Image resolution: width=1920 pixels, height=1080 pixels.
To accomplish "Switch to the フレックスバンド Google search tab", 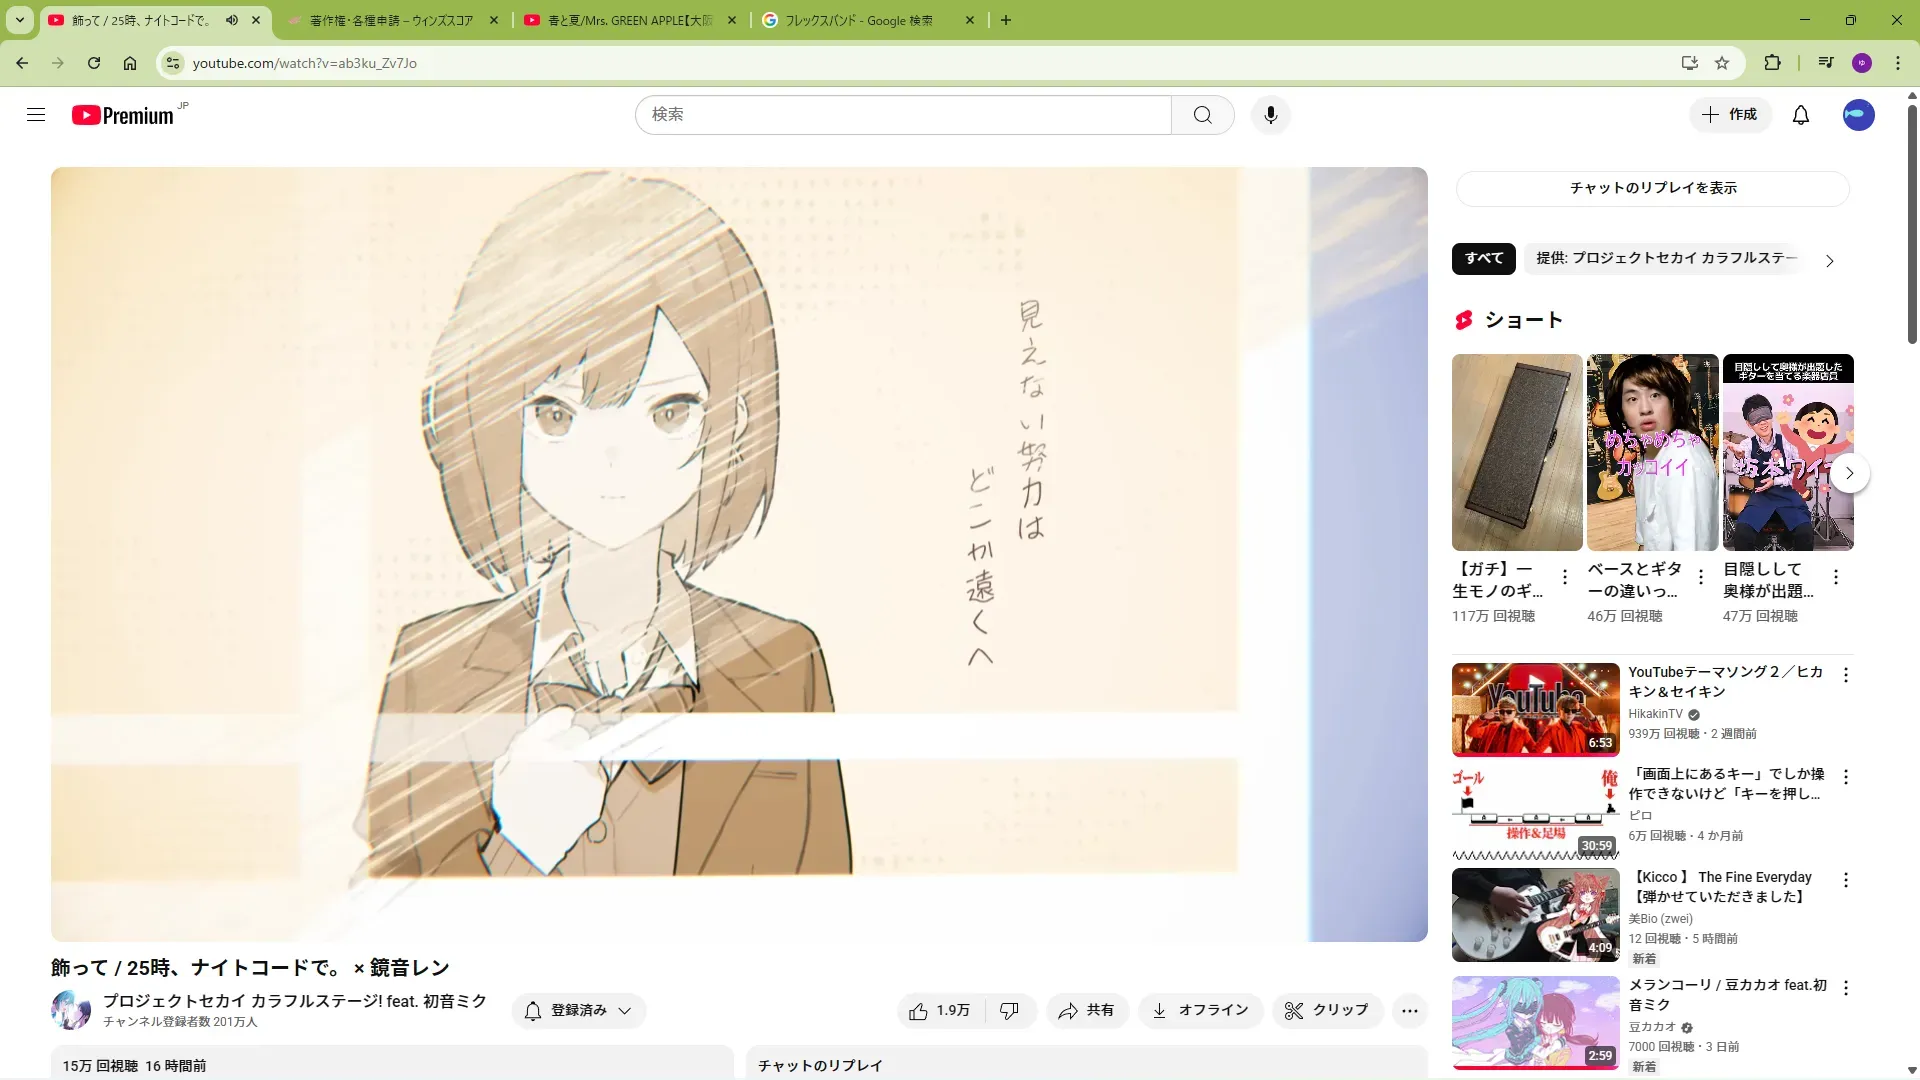I will (860, 20).
